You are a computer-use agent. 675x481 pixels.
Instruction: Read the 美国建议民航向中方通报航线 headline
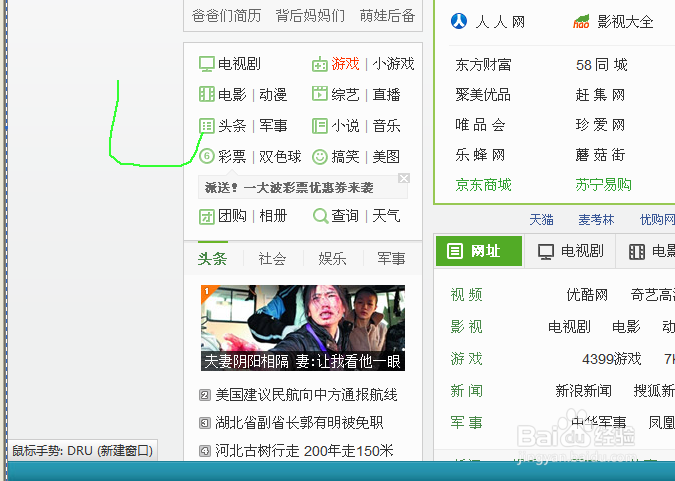tap(307, 394)
